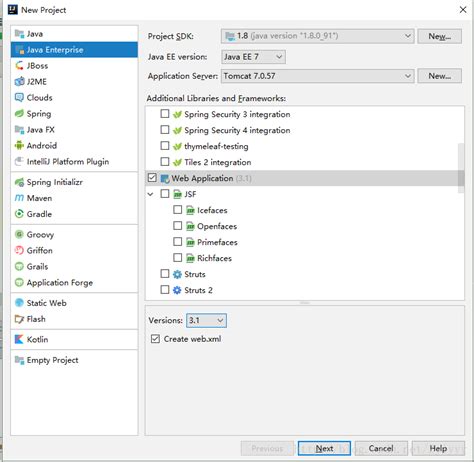This screenshot has width=474, height=462.
Task: Select Static Web project type
Action: click(74, 303)
